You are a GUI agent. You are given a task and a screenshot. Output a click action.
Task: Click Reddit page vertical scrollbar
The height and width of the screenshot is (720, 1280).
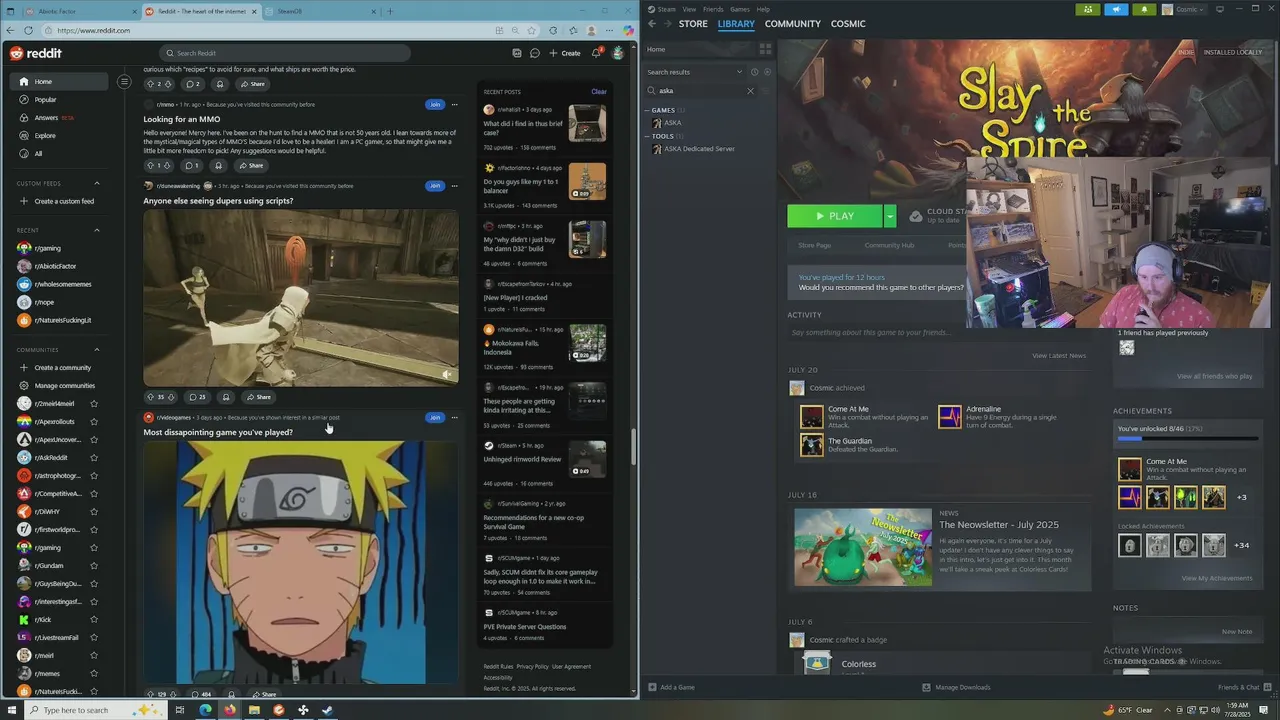633,448
